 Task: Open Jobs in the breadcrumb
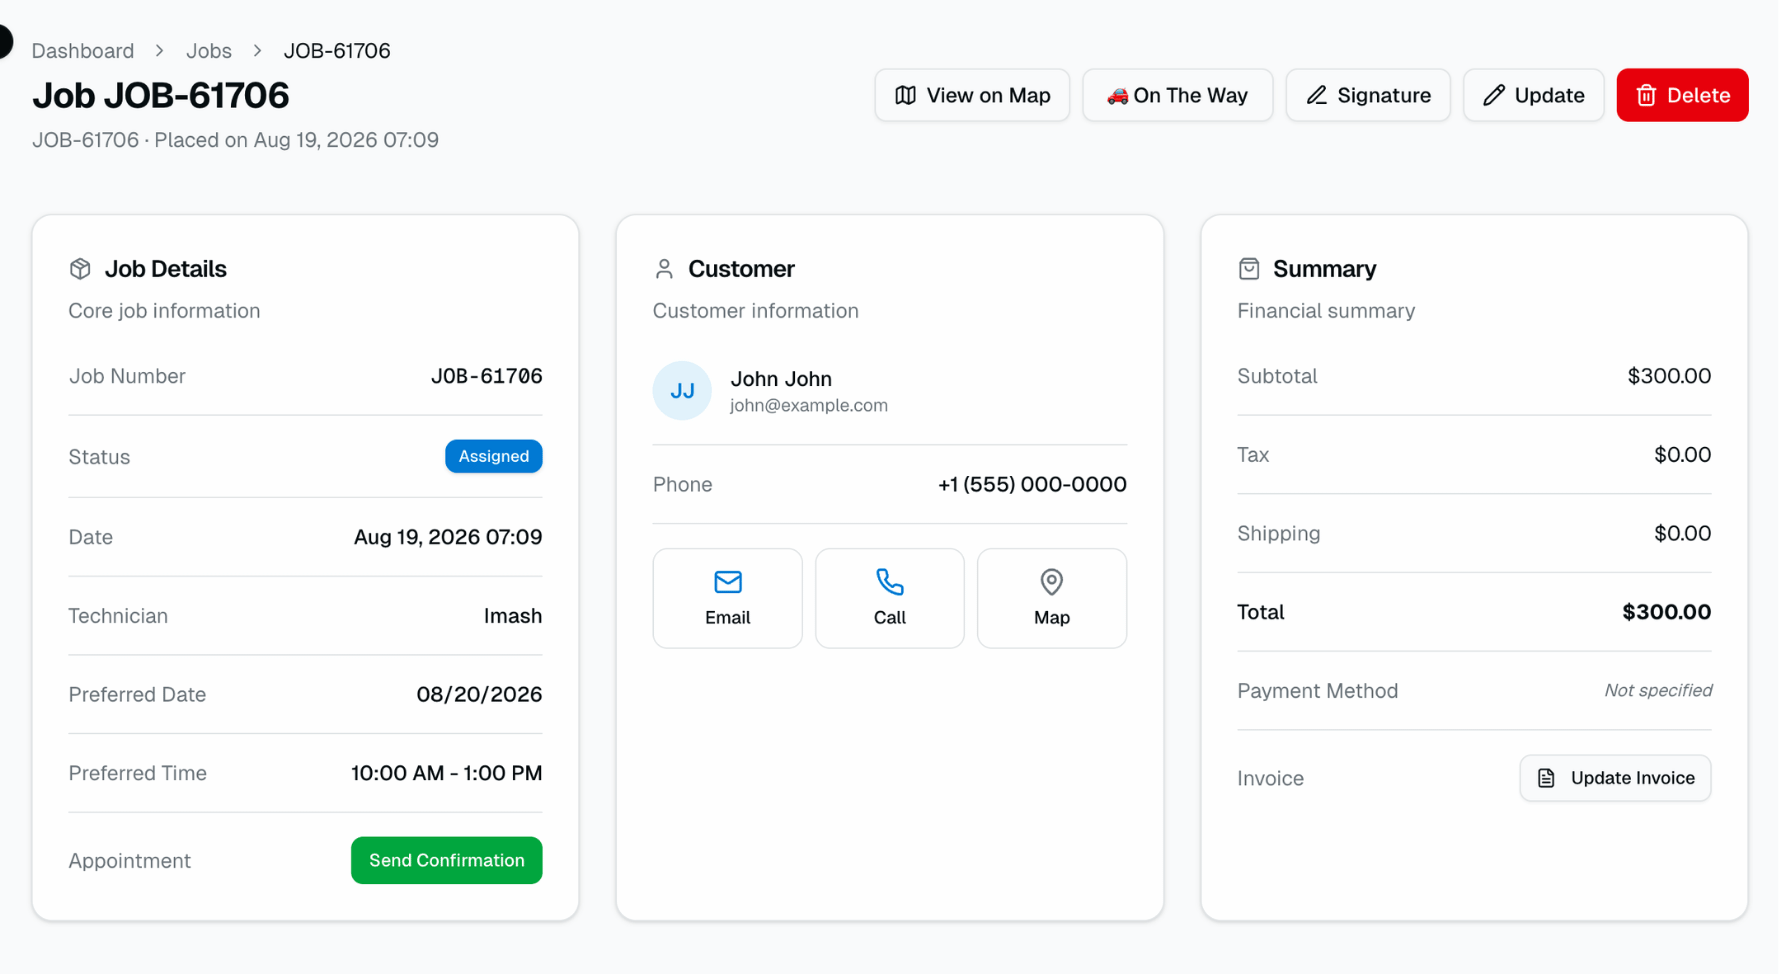pyautogui.click(x=209, y=51)
